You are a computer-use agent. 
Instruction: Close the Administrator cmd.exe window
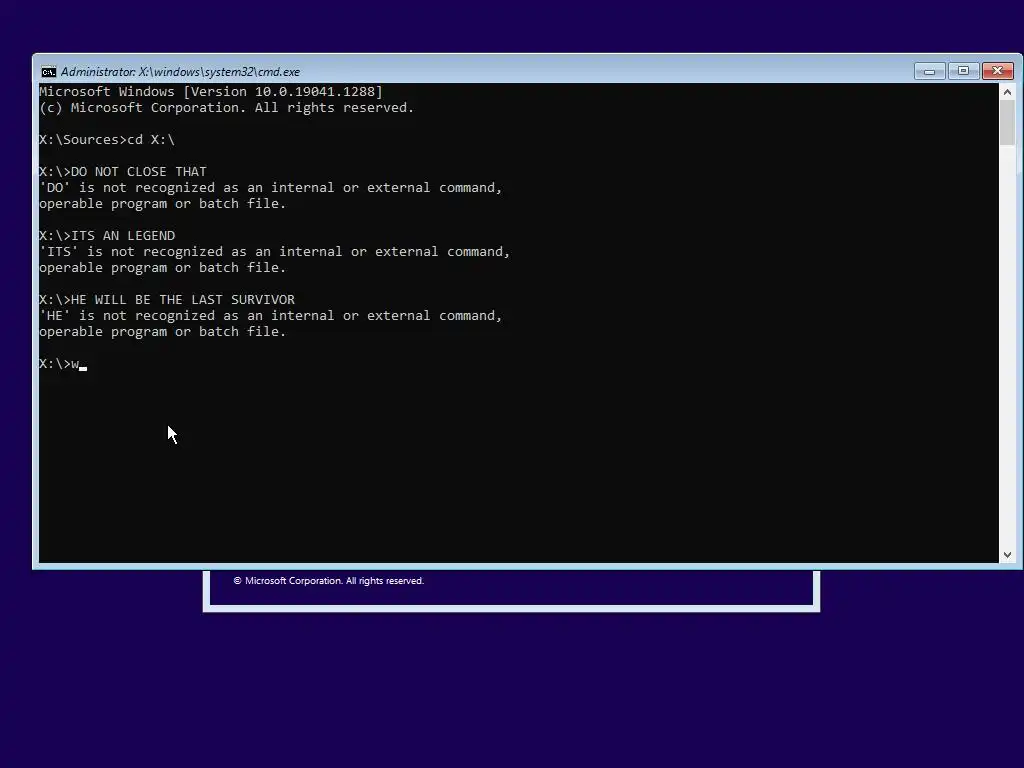(x=998, y=71)
